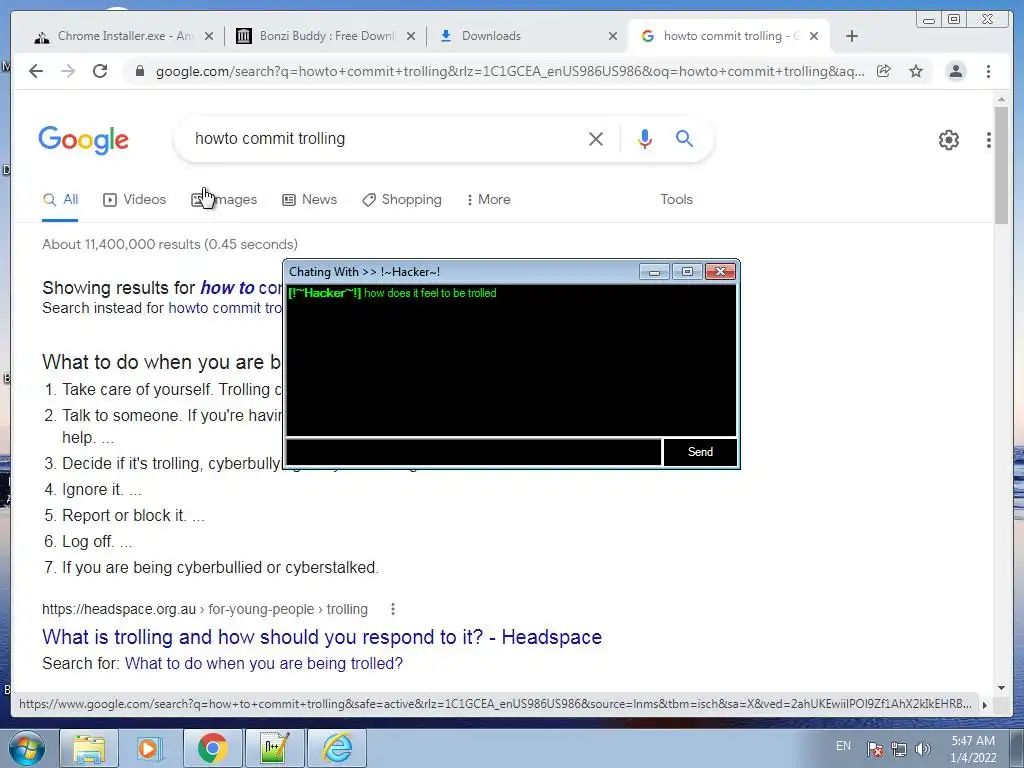Click the EN language indicator

[843, 745]
